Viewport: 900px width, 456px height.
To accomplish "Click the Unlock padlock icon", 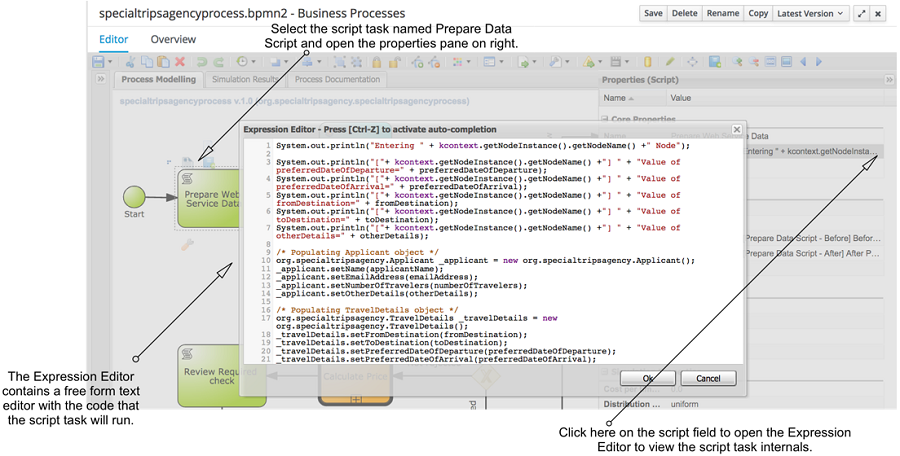I will 393,62.
